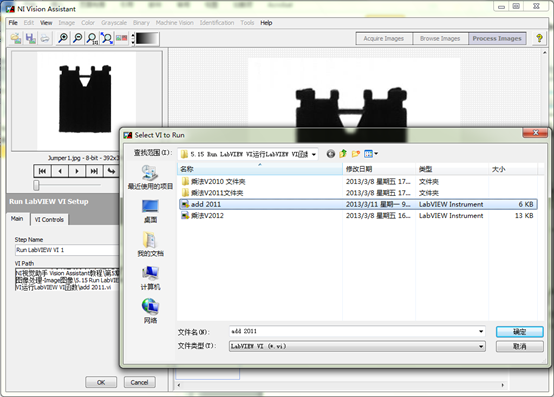Screen dimensions: 554x397
Task: Select the Main tab in setup
Action: [x=17, y=219]
